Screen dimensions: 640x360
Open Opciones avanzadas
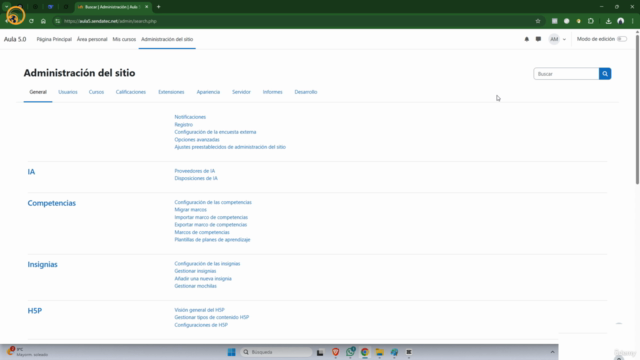(197, 140)
